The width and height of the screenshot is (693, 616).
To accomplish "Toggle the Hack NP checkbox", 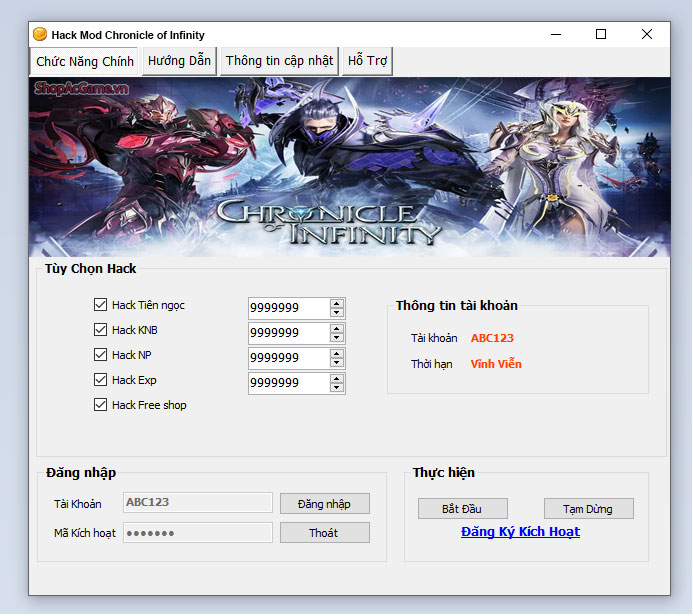I will 100,354.
